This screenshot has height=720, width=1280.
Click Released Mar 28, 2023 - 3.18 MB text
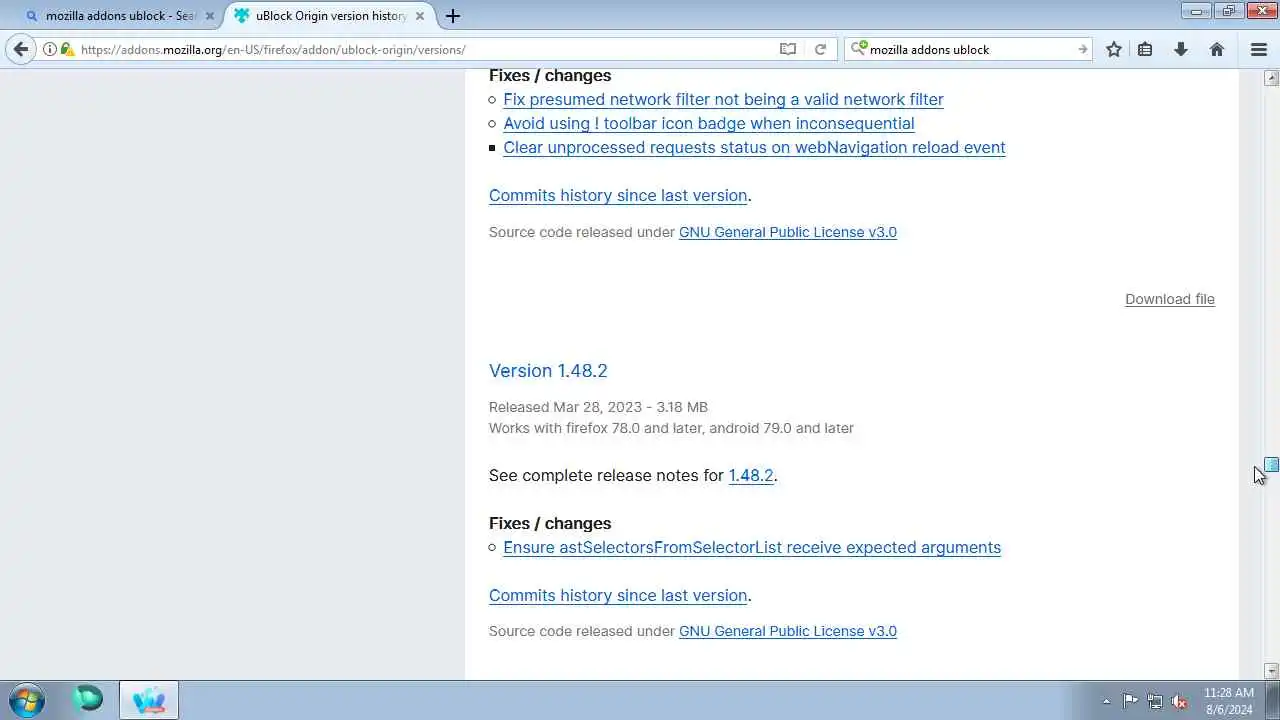tap(598, 407)
